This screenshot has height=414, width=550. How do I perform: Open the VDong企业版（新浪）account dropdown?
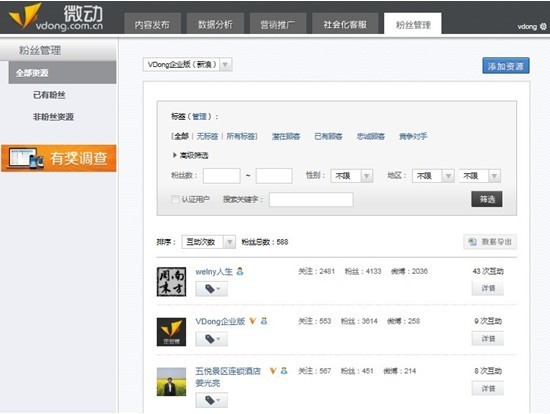[188, 65]
